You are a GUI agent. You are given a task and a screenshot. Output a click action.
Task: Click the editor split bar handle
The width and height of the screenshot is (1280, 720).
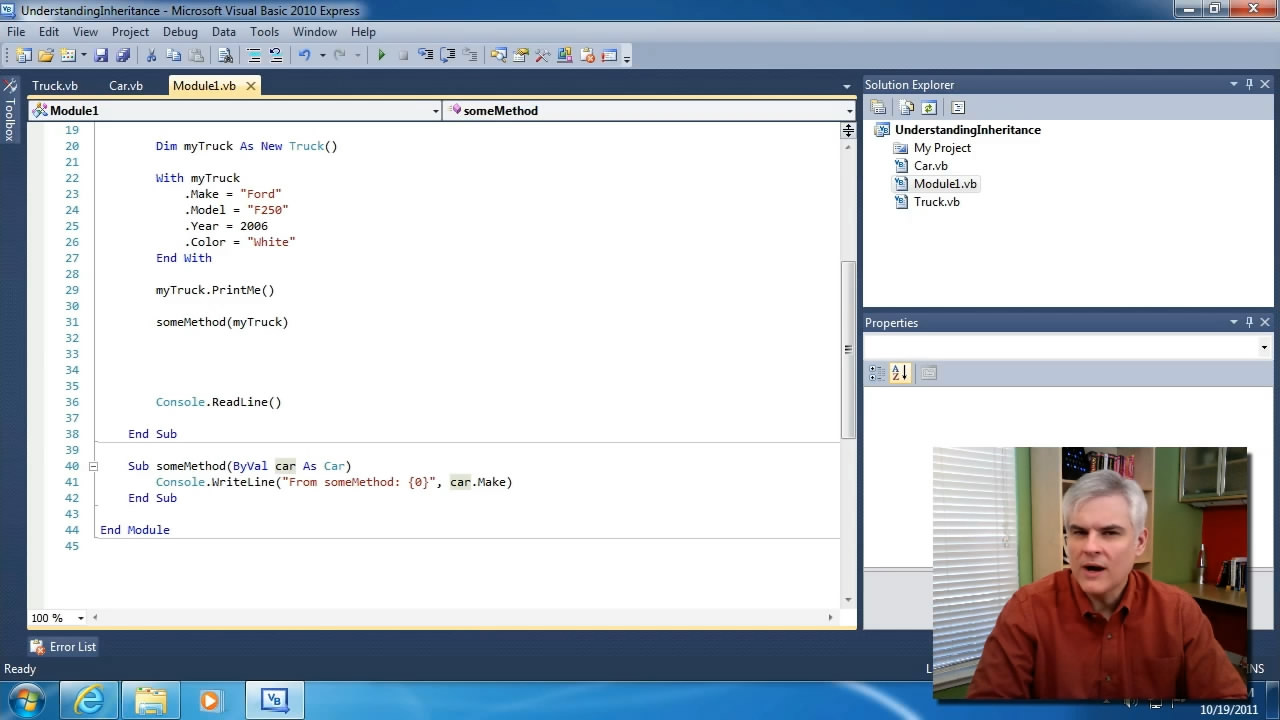click(848, 130)
